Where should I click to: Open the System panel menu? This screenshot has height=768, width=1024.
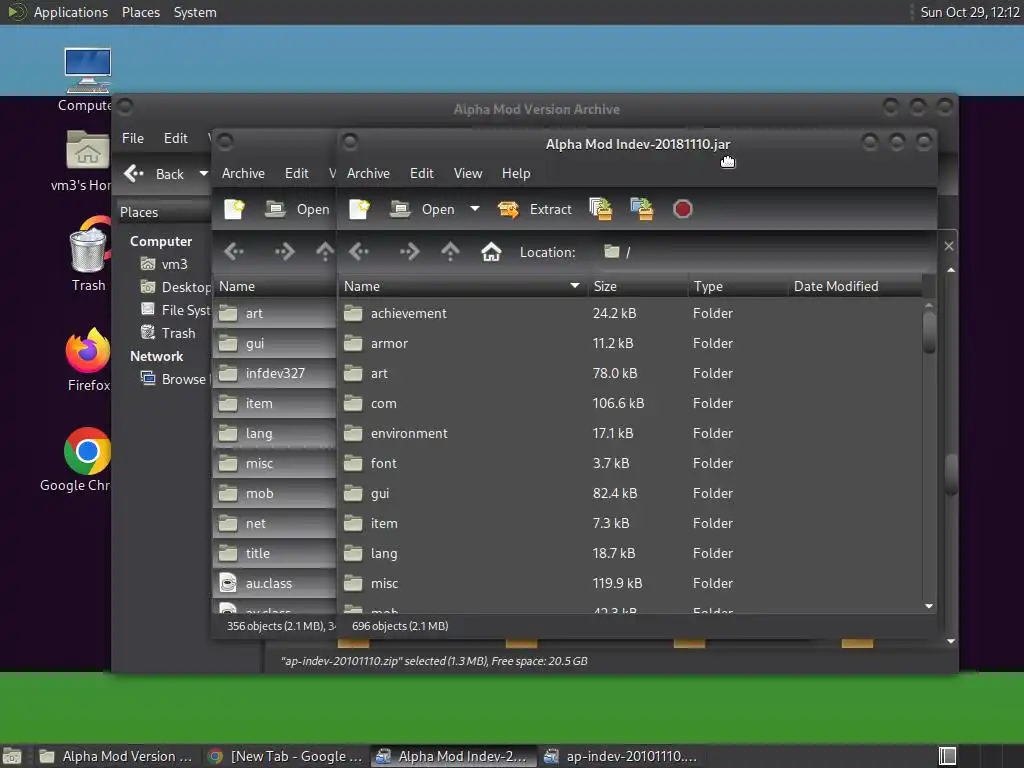click(x=195, y=12)
